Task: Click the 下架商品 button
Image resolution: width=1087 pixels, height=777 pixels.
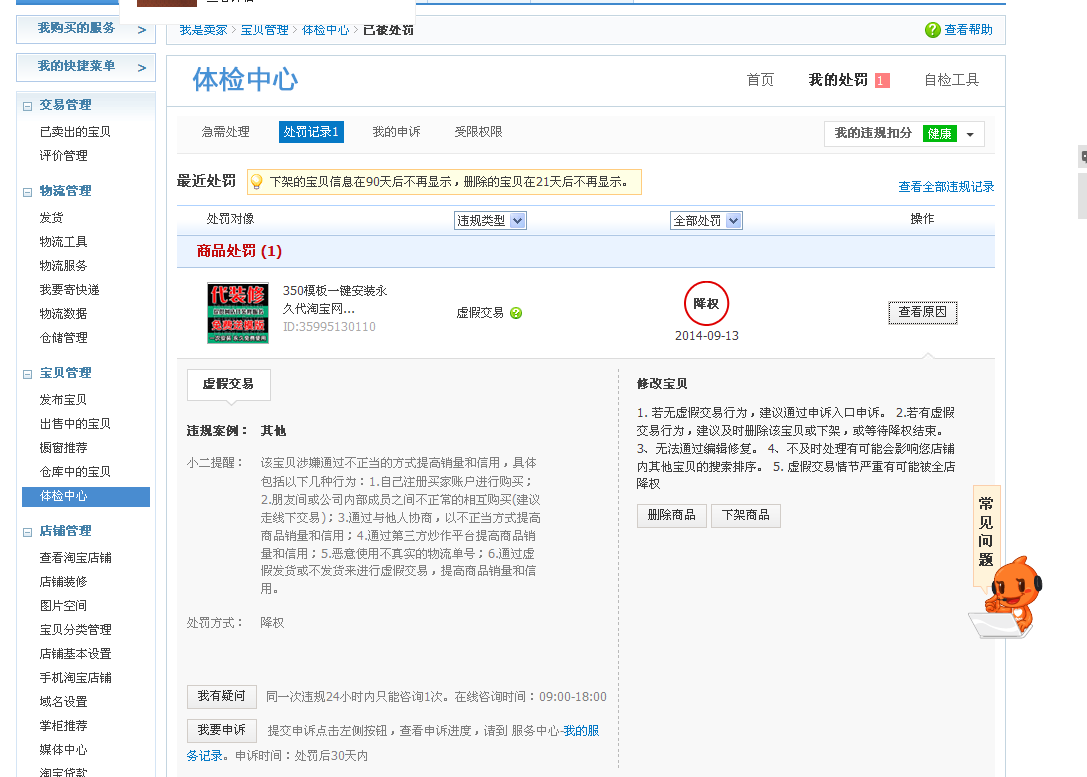Action: (745, 515)
